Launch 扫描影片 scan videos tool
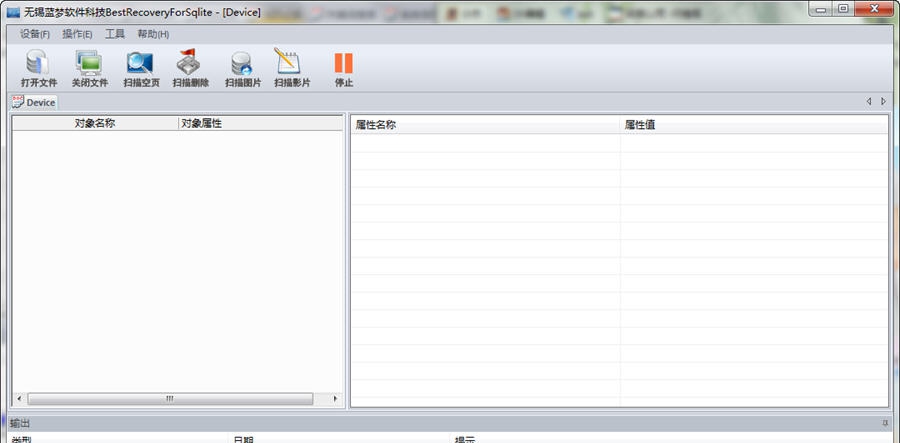Screen dimensions: 900x443 pos(292,69)
